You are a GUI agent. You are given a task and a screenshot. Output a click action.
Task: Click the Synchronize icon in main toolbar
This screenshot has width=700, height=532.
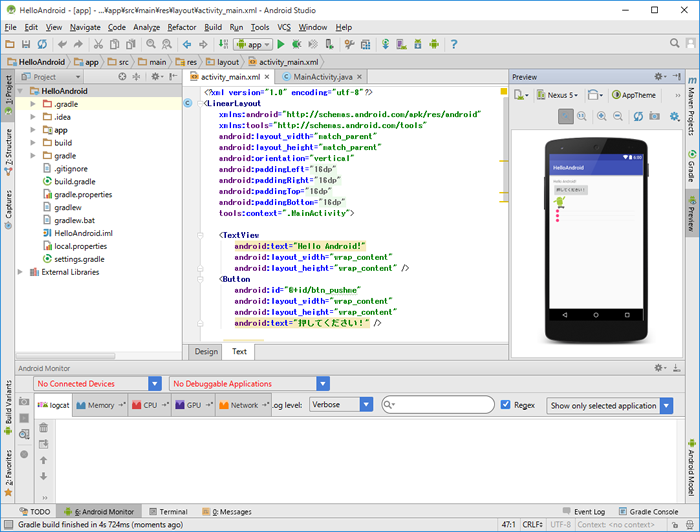pos(42,44)
